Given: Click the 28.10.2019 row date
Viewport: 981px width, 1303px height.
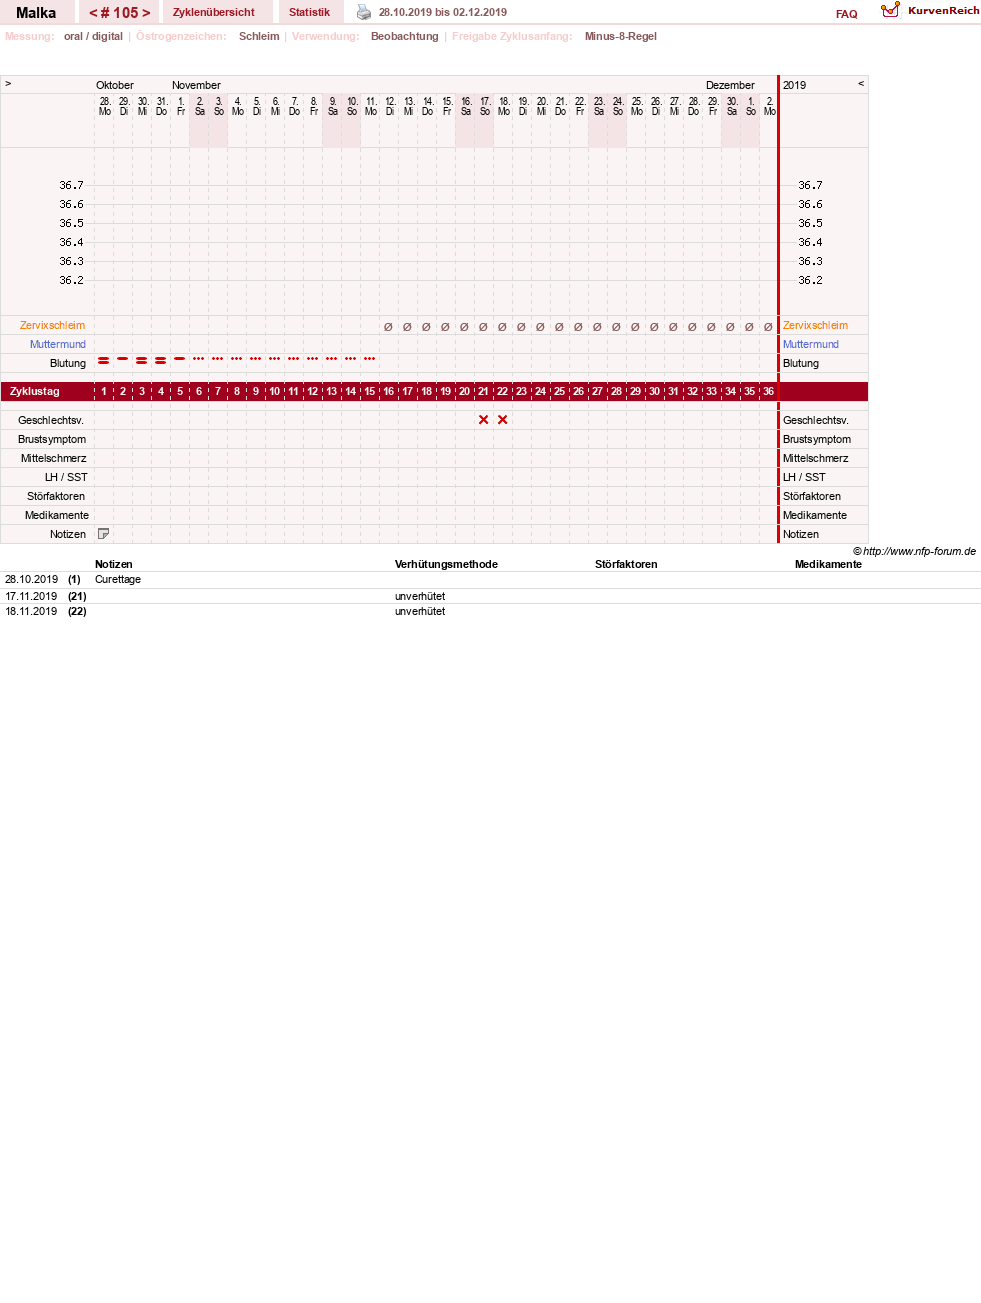Looking at the screenshot, I should [31, 579].
